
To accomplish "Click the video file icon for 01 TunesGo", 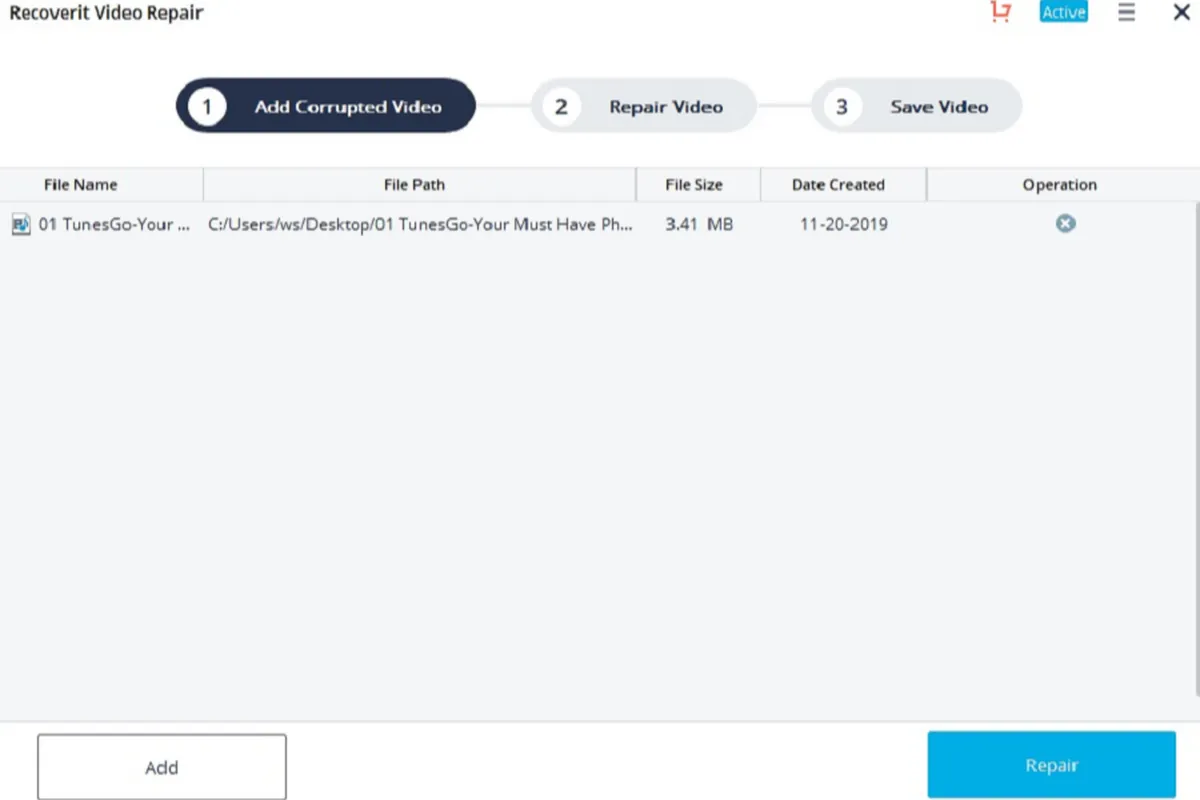I will pyautogui.click(x=21, y=224).
